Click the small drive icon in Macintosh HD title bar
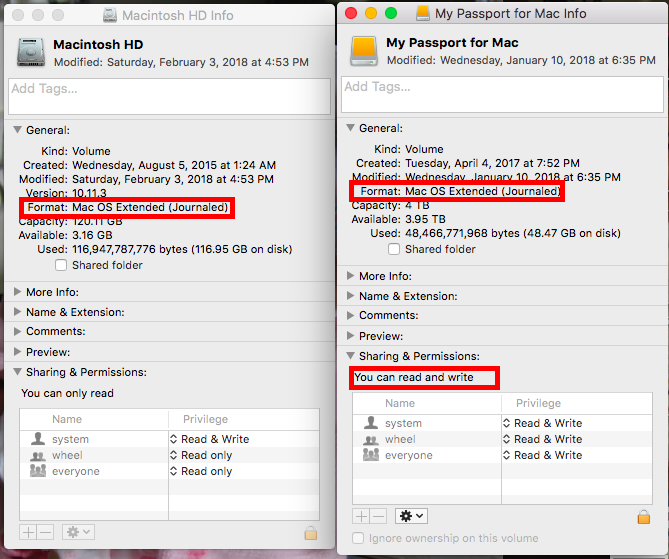Image resolution: width=669 pixels, height=559 pixels. 110,15
